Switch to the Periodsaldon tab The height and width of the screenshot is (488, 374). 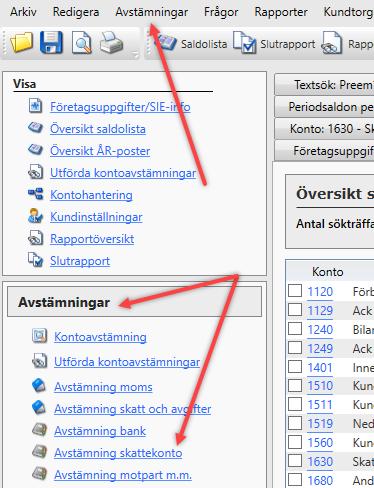[324, 107]
